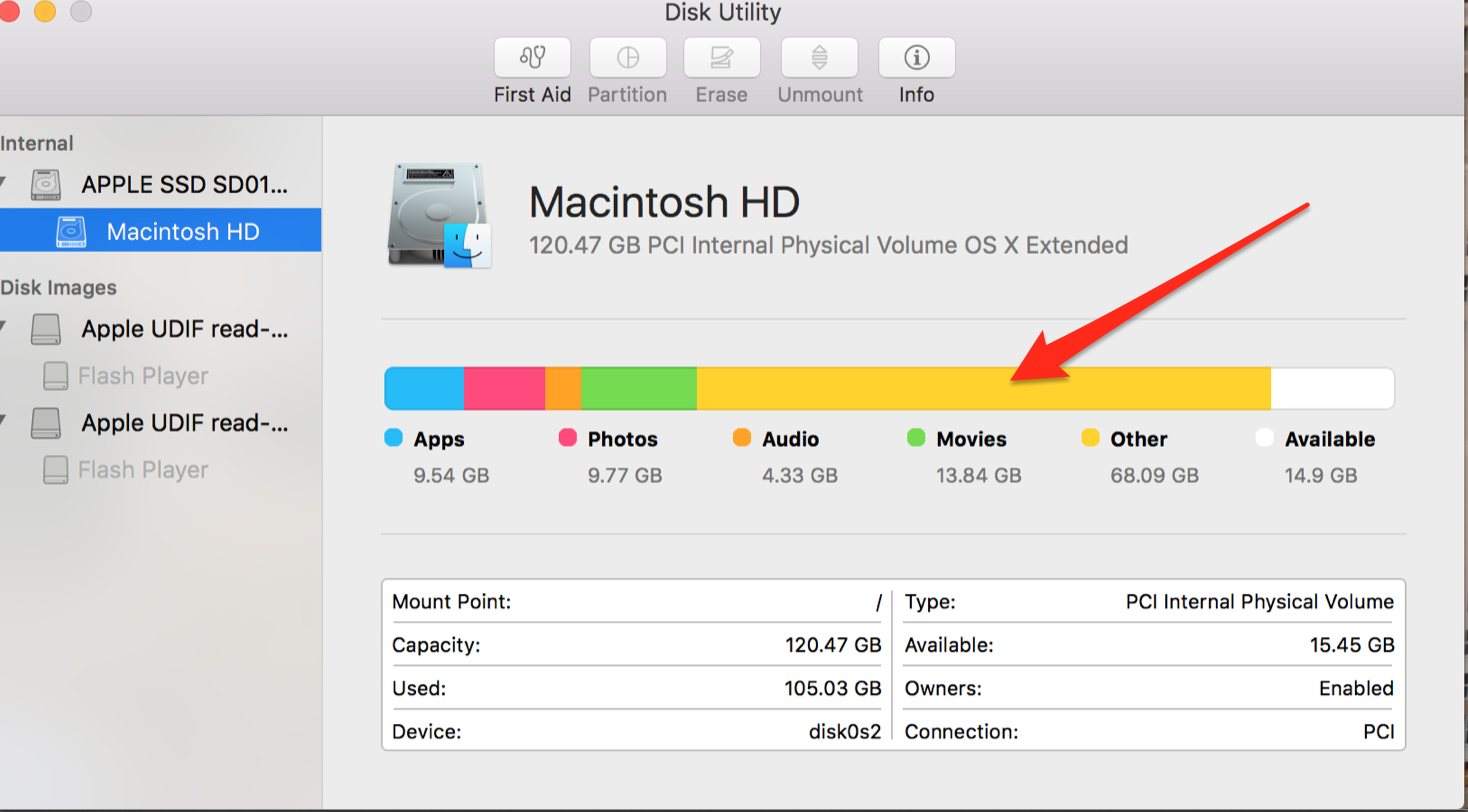Click the Device value disk0s2
Screen dimensions: 1468x812
click(845, 732)
